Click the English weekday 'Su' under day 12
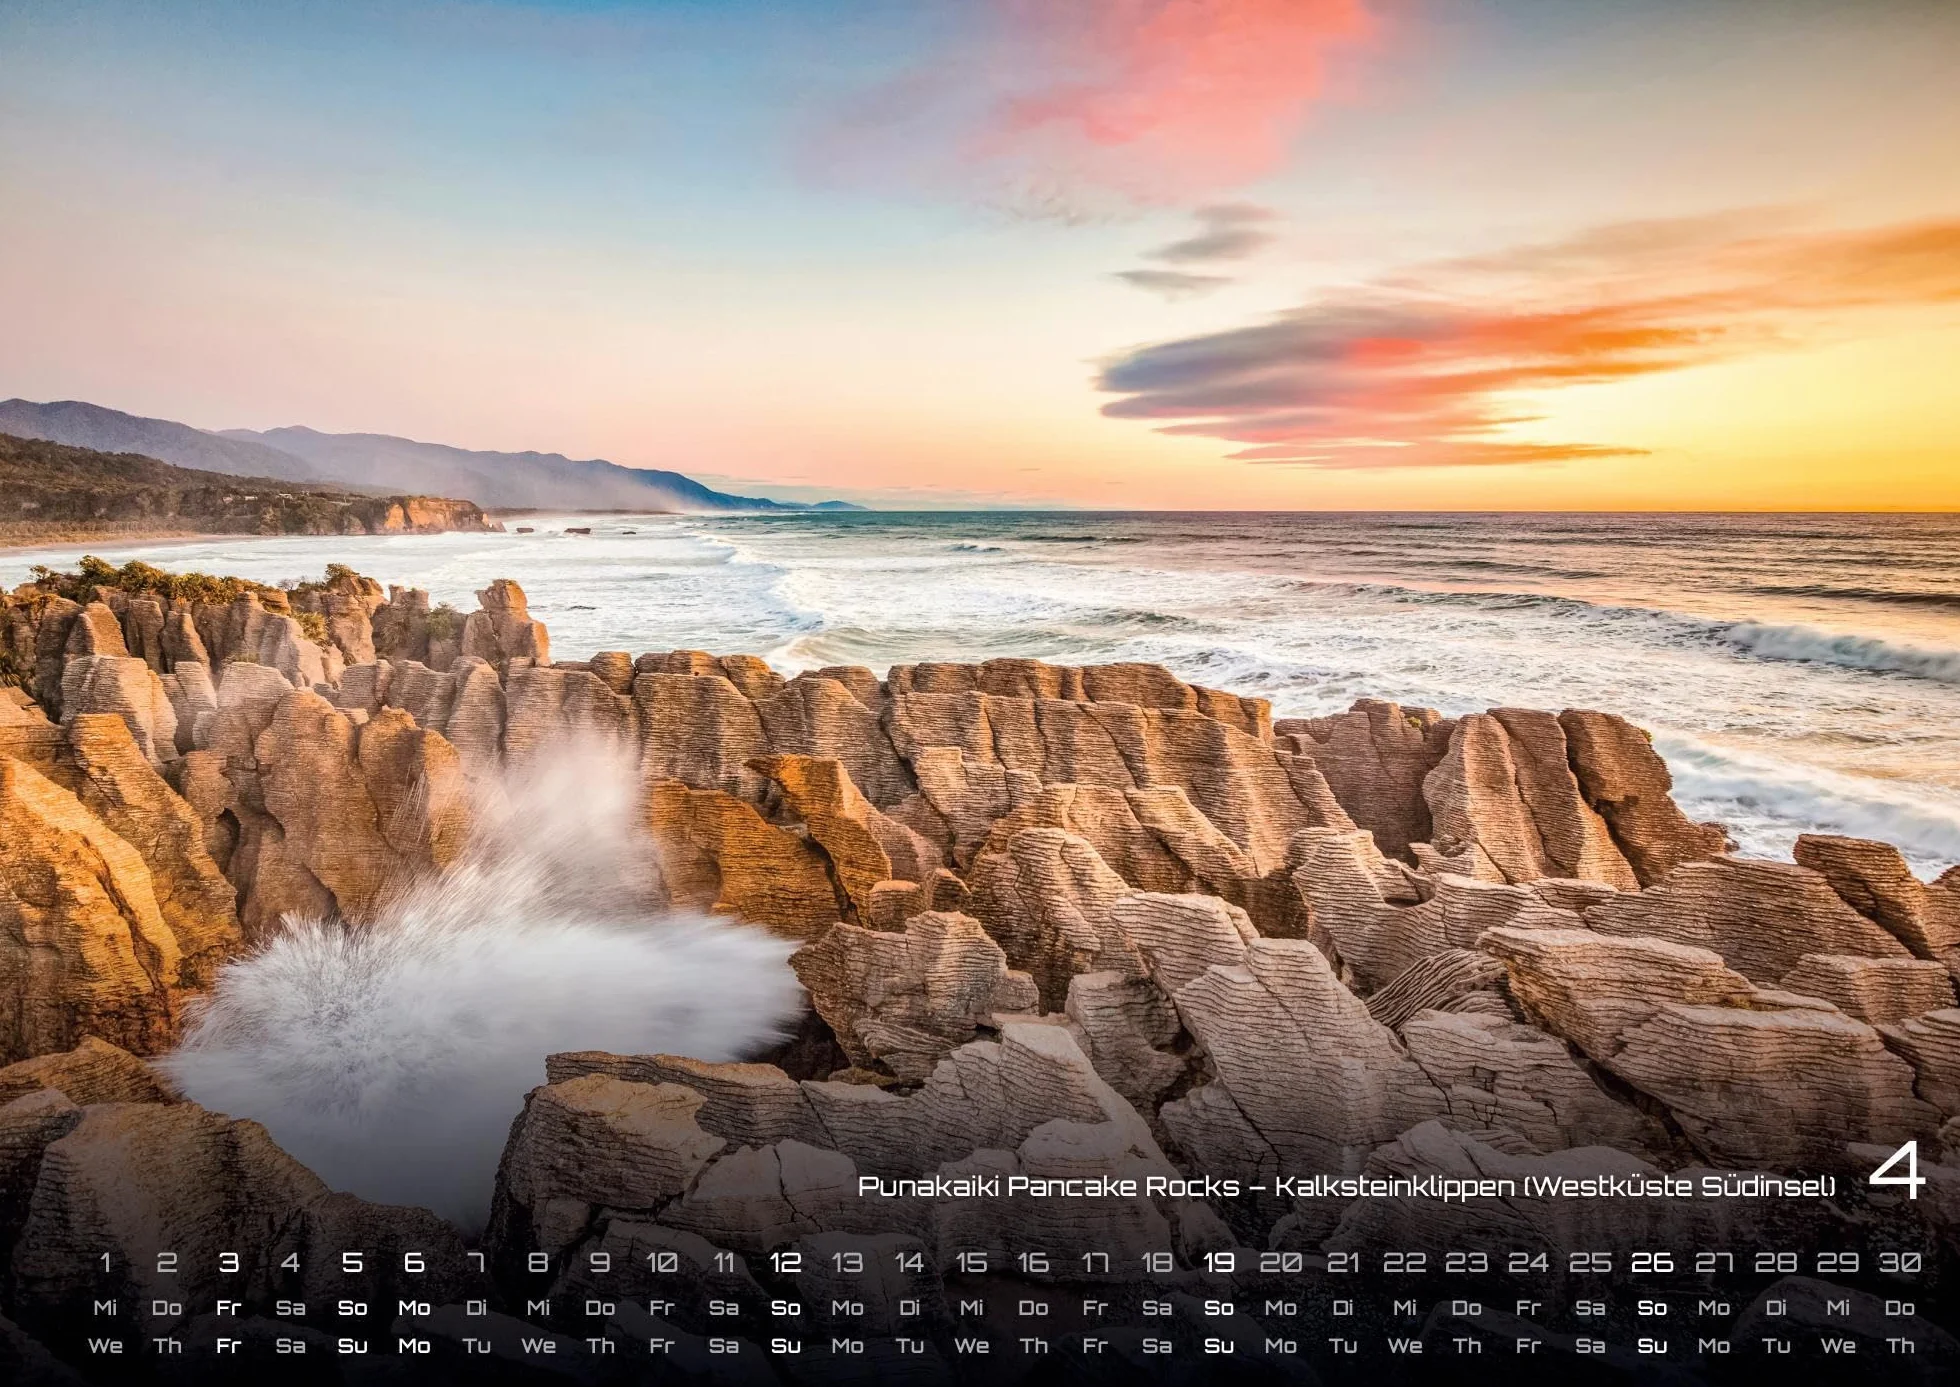The height and width of the screenshot is (1387, 1960). pos(785,1346)
